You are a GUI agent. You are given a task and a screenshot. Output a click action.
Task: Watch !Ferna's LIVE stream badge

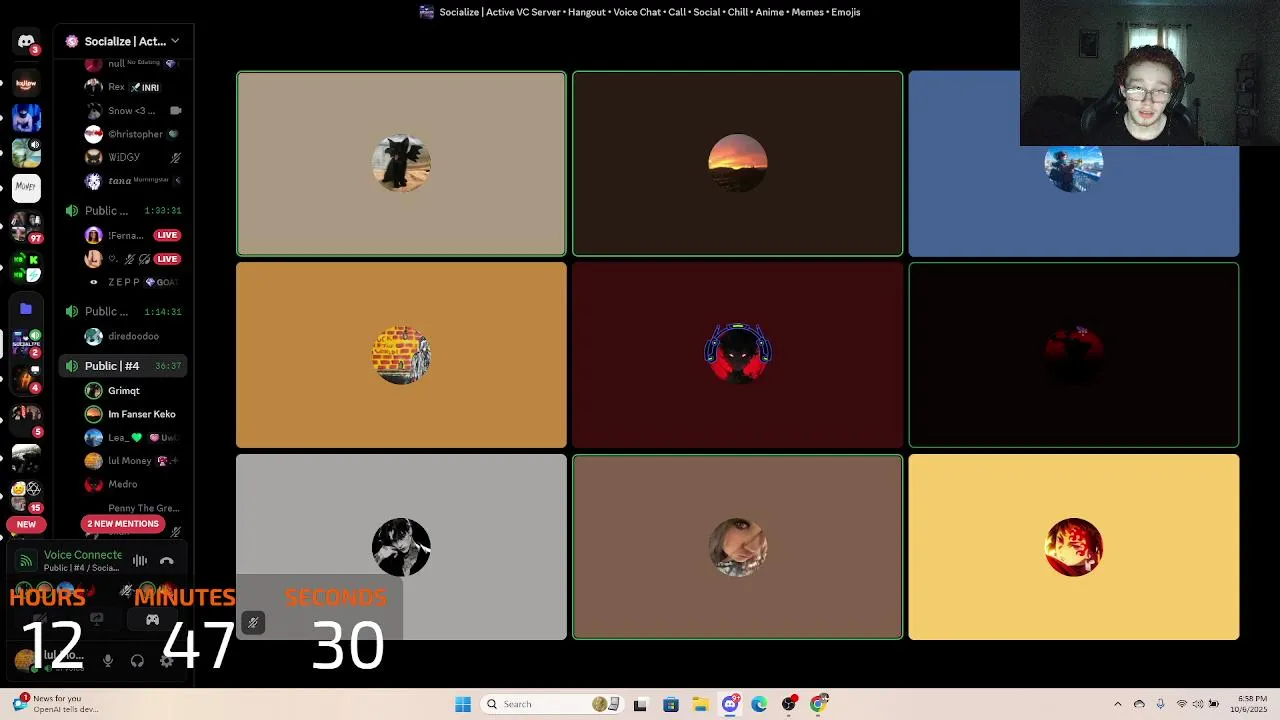(167, 235)
